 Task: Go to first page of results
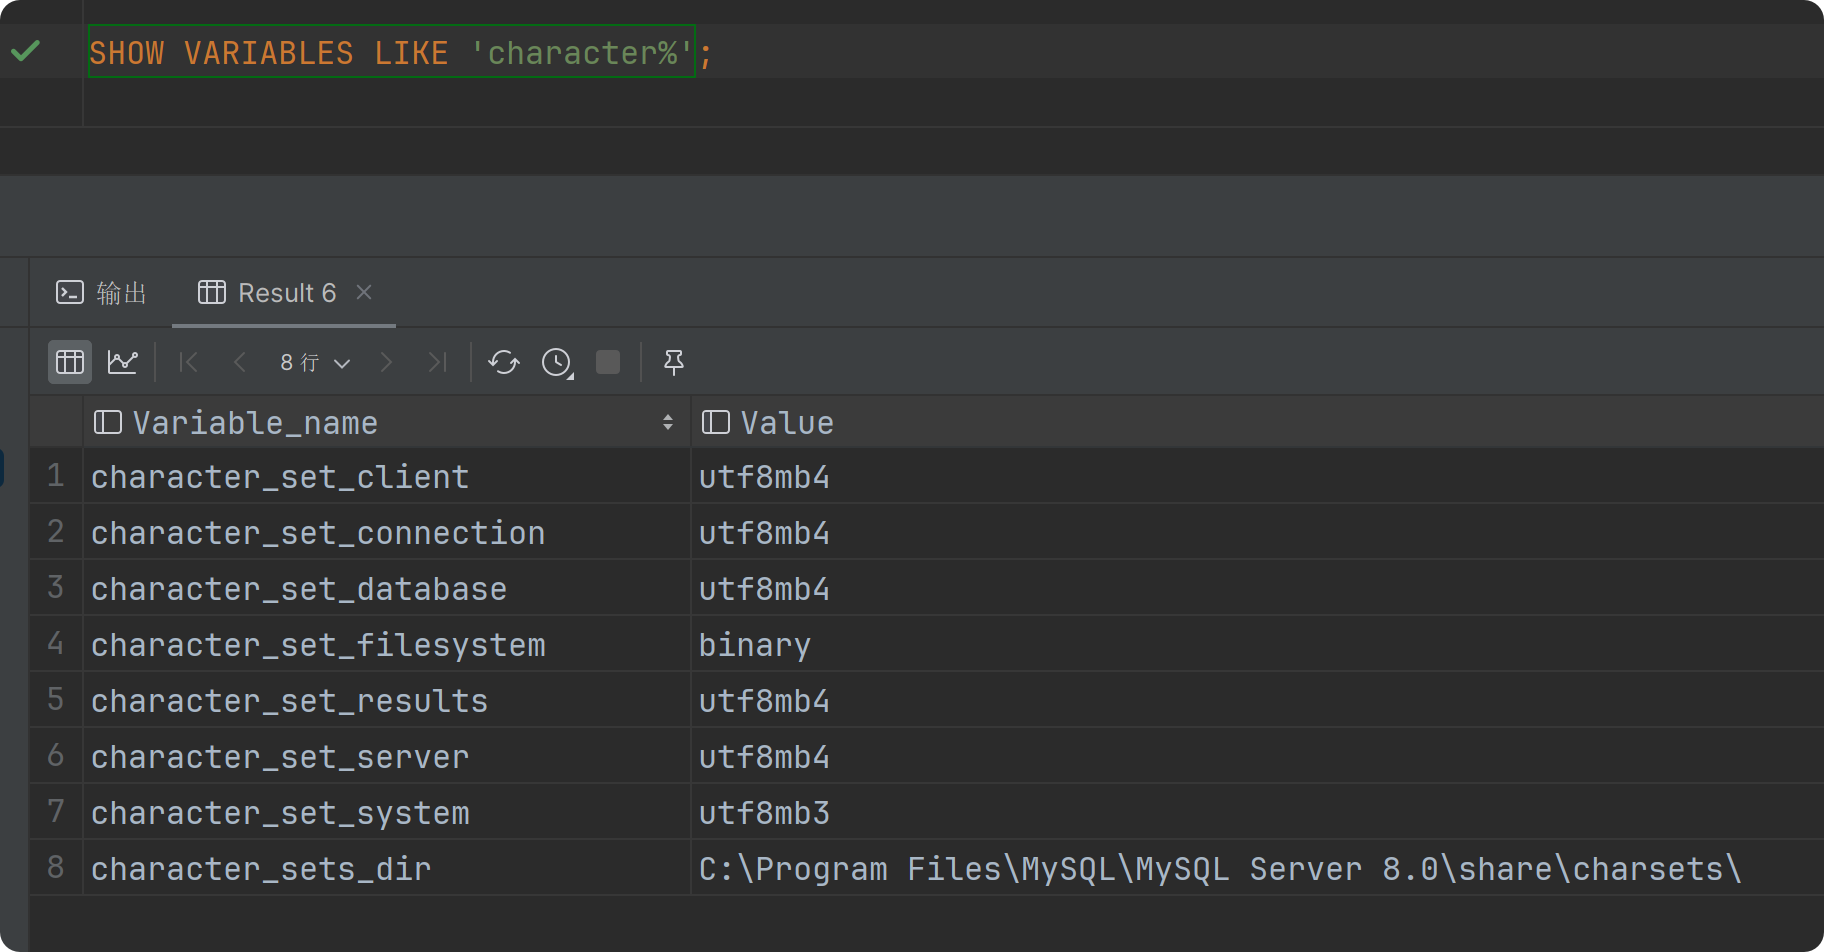188,362
